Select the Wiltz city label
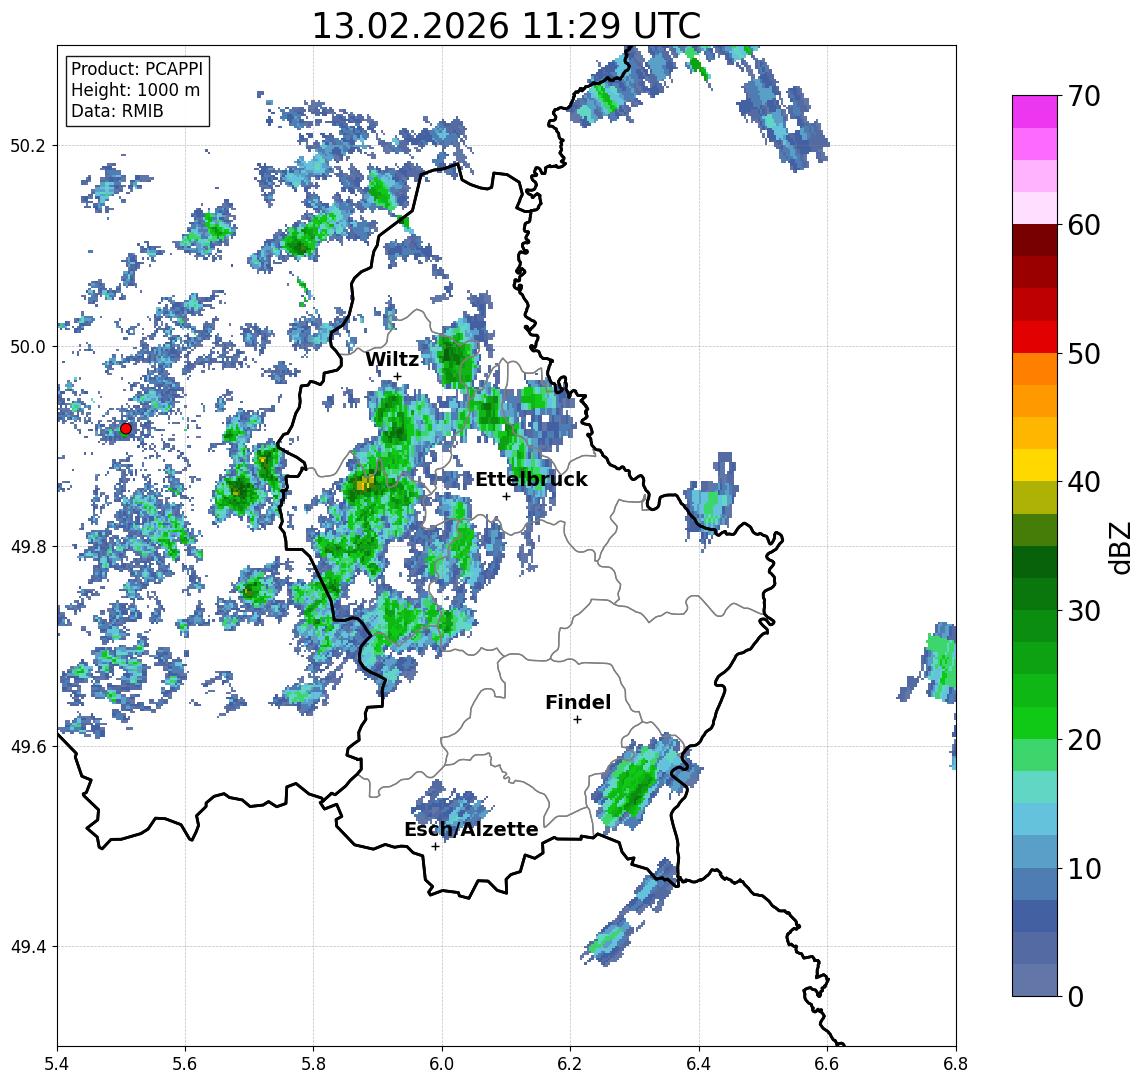Screen dimensions: 1145x1084 392,359
